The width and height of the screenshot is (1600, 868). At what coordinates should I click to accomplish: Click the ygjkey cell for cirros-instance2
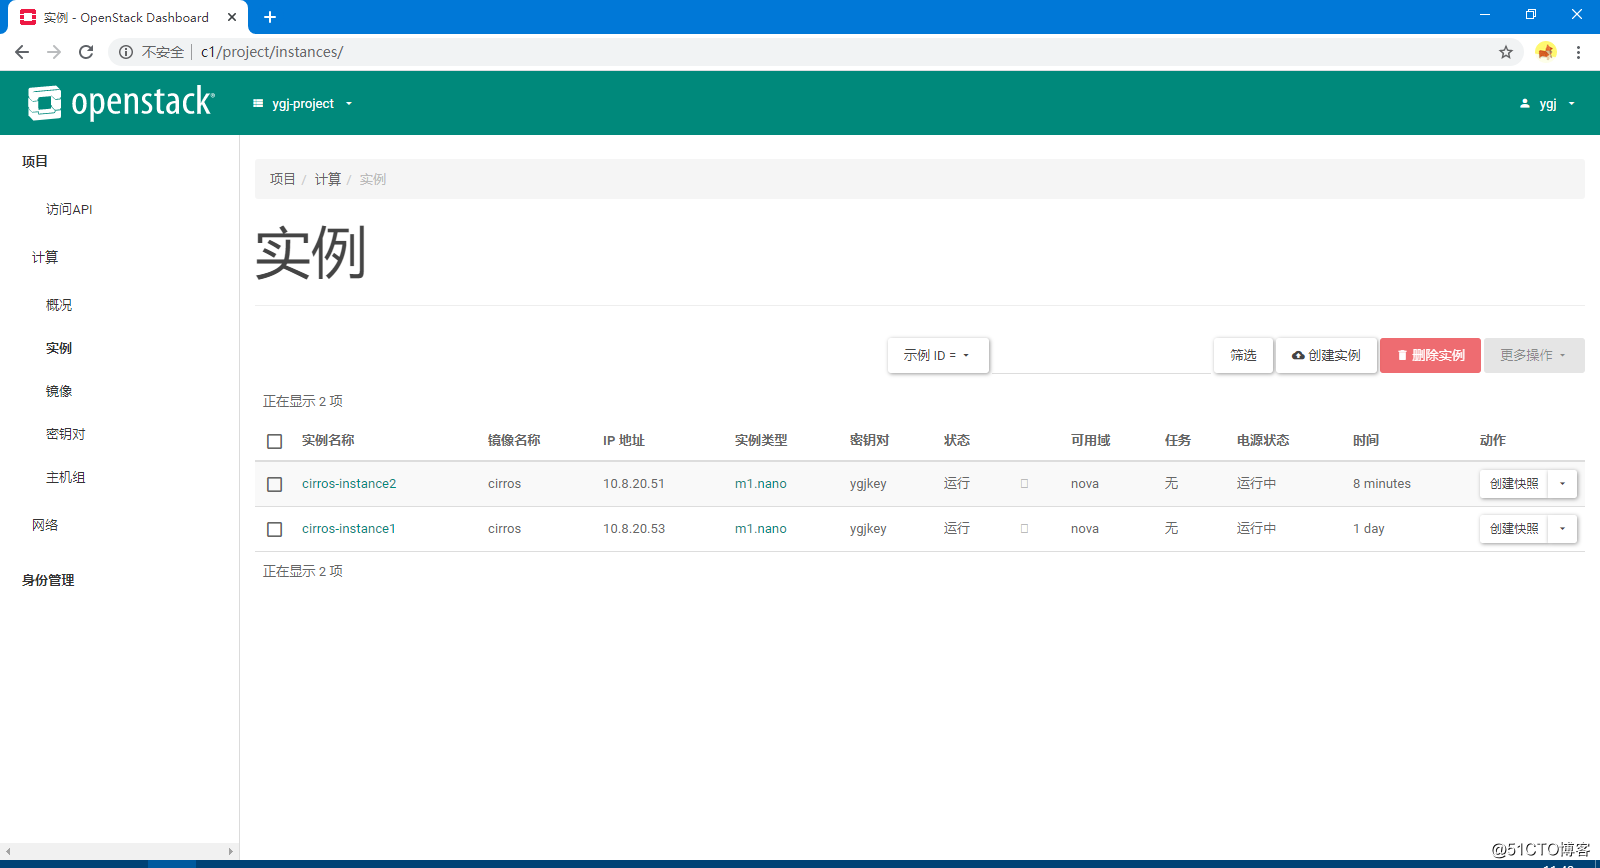[x=868, y=484]
